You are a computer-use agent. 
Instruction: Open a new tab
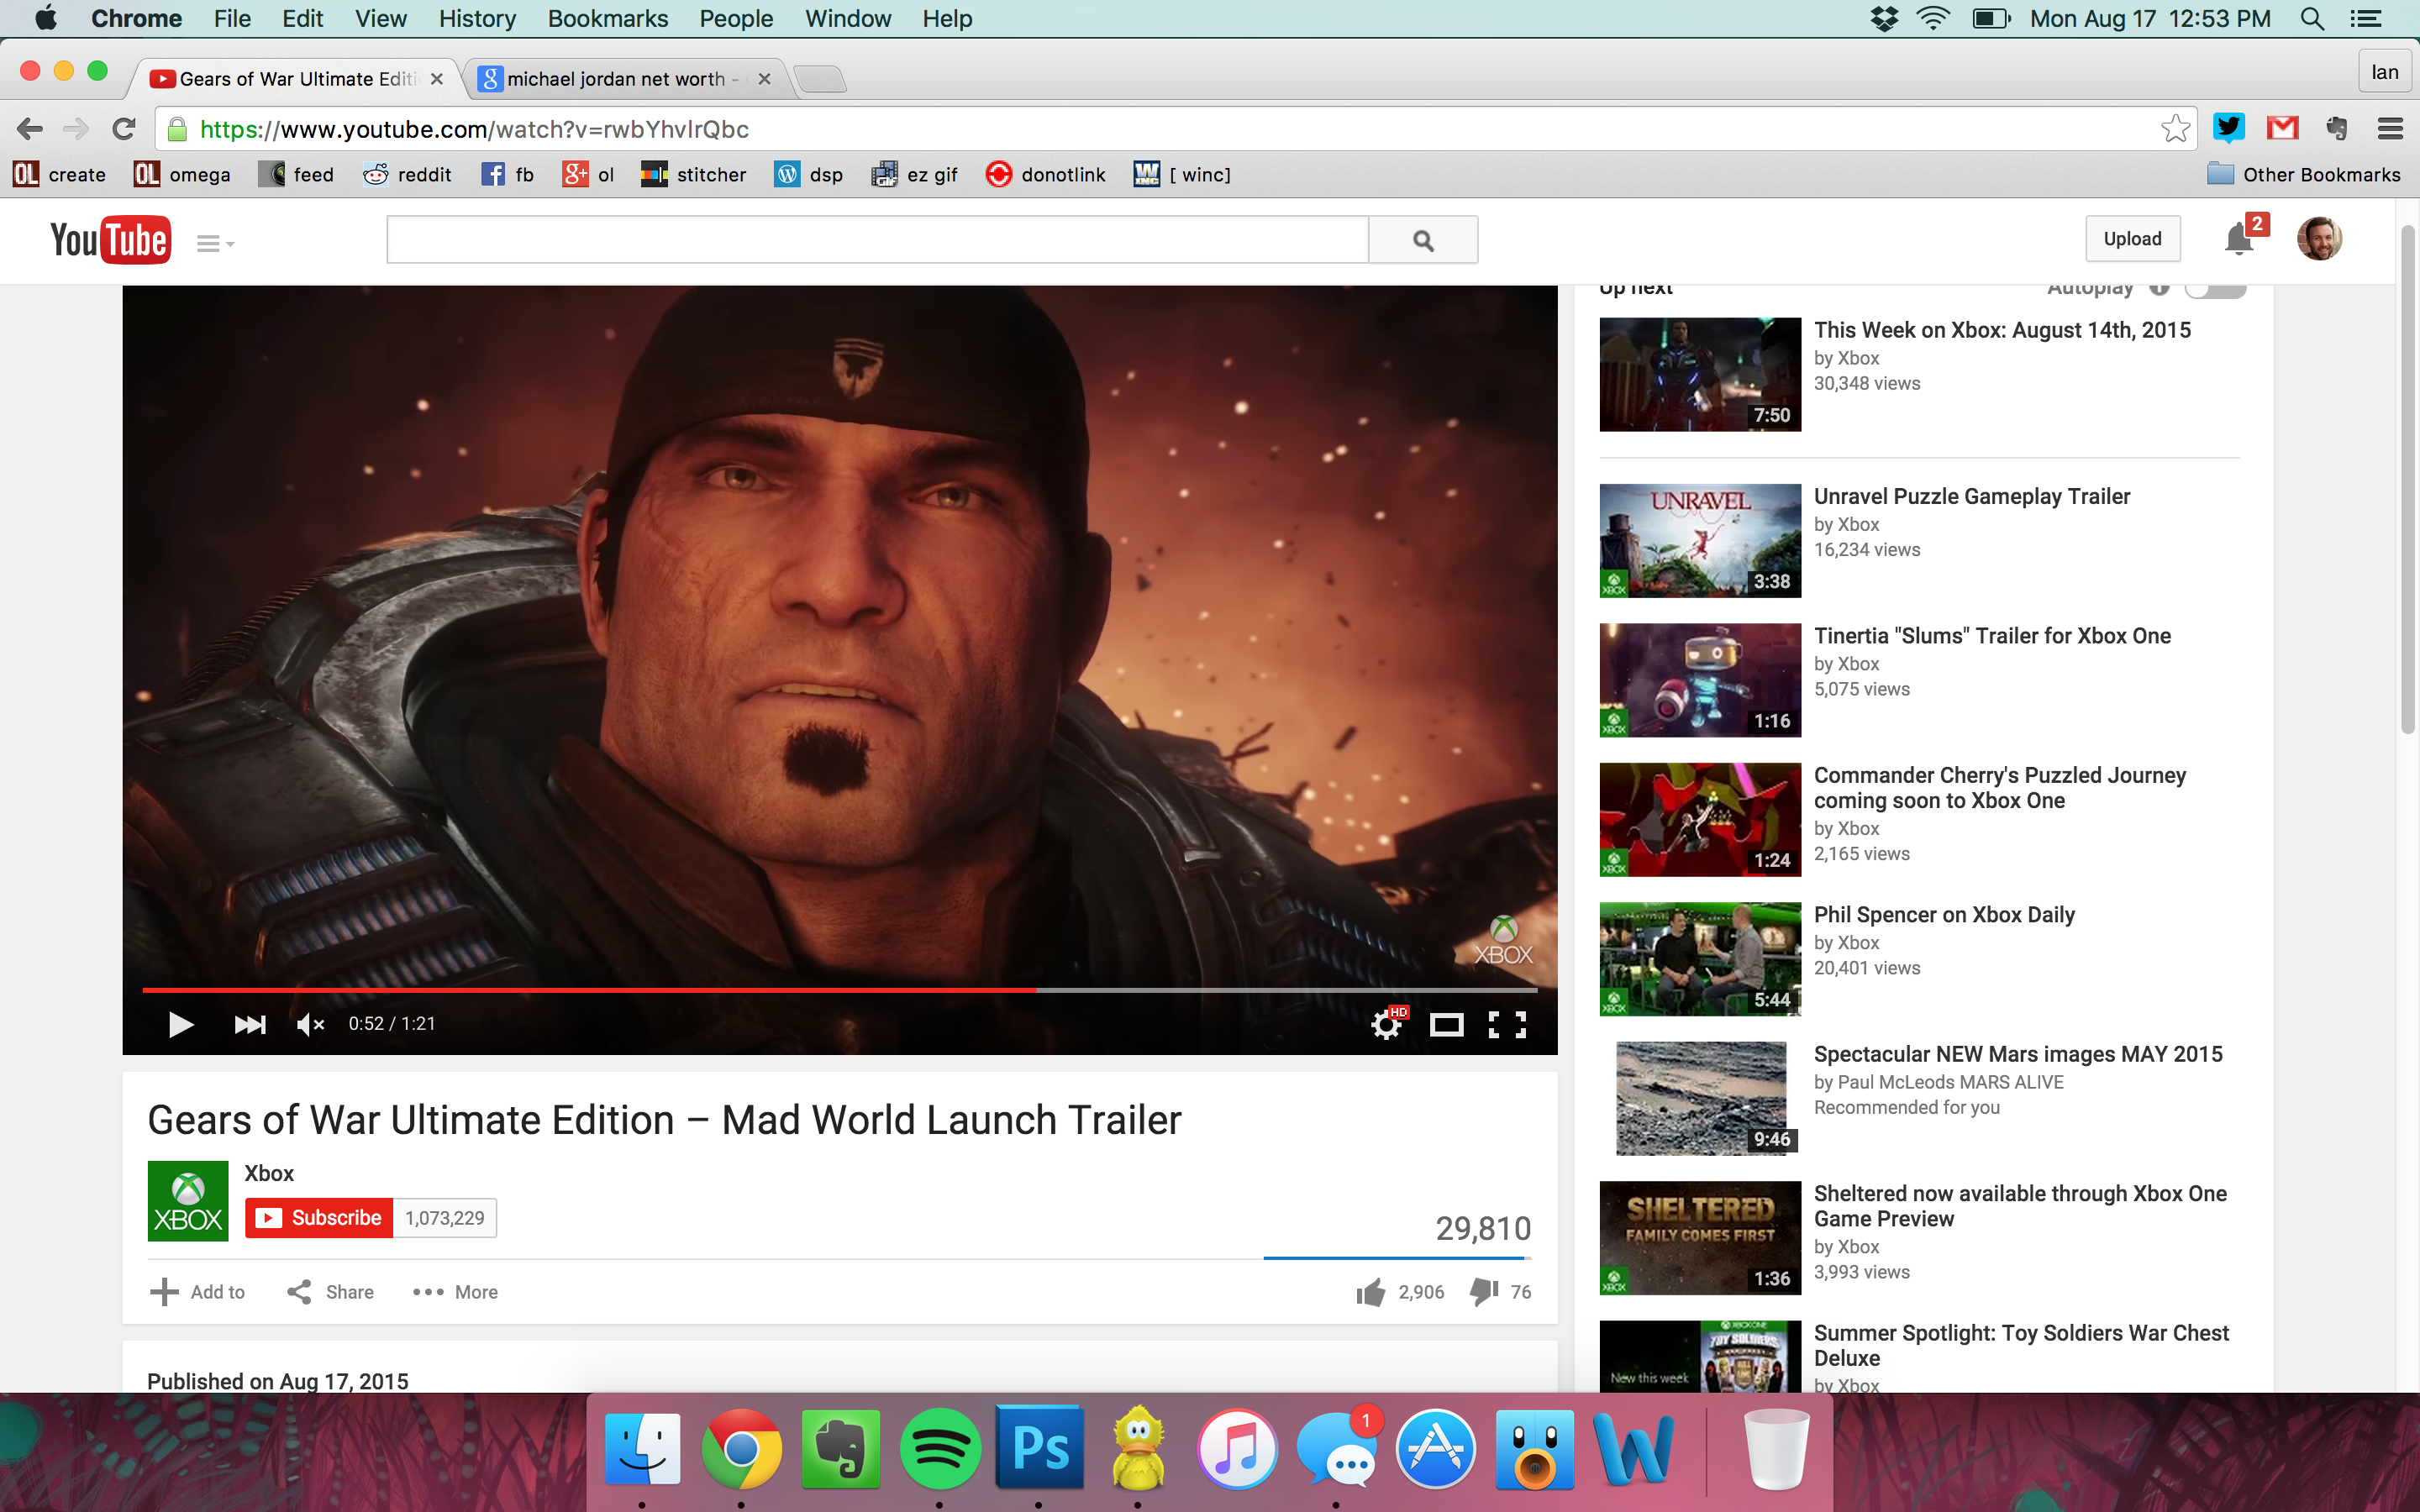[x=822, y=79]
